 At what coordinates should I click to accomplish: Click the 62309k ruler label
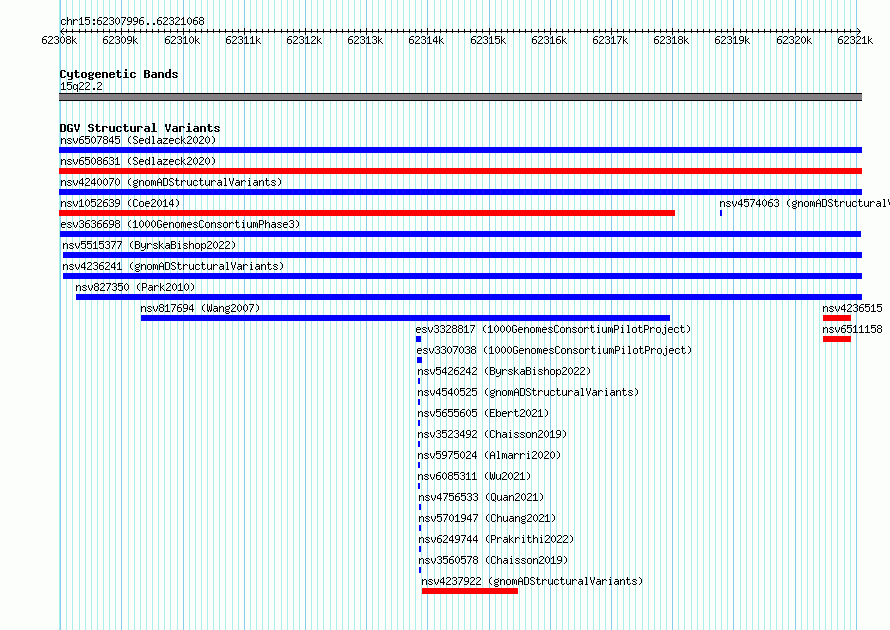(120, 40)
